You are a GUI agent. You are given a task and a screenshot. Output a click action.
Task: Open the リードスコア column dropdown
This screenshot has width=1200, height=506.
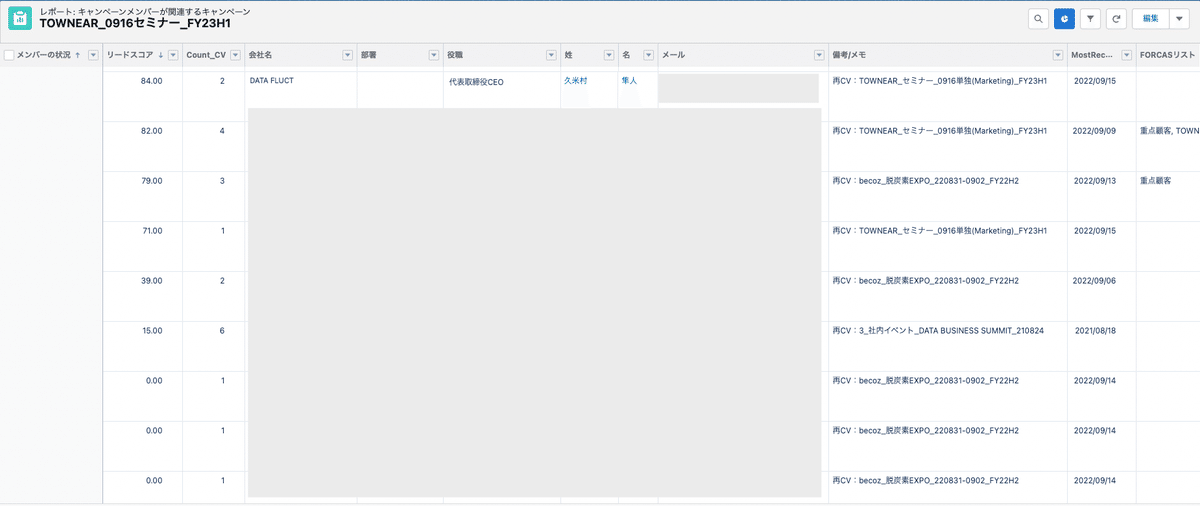pos(173,55)
